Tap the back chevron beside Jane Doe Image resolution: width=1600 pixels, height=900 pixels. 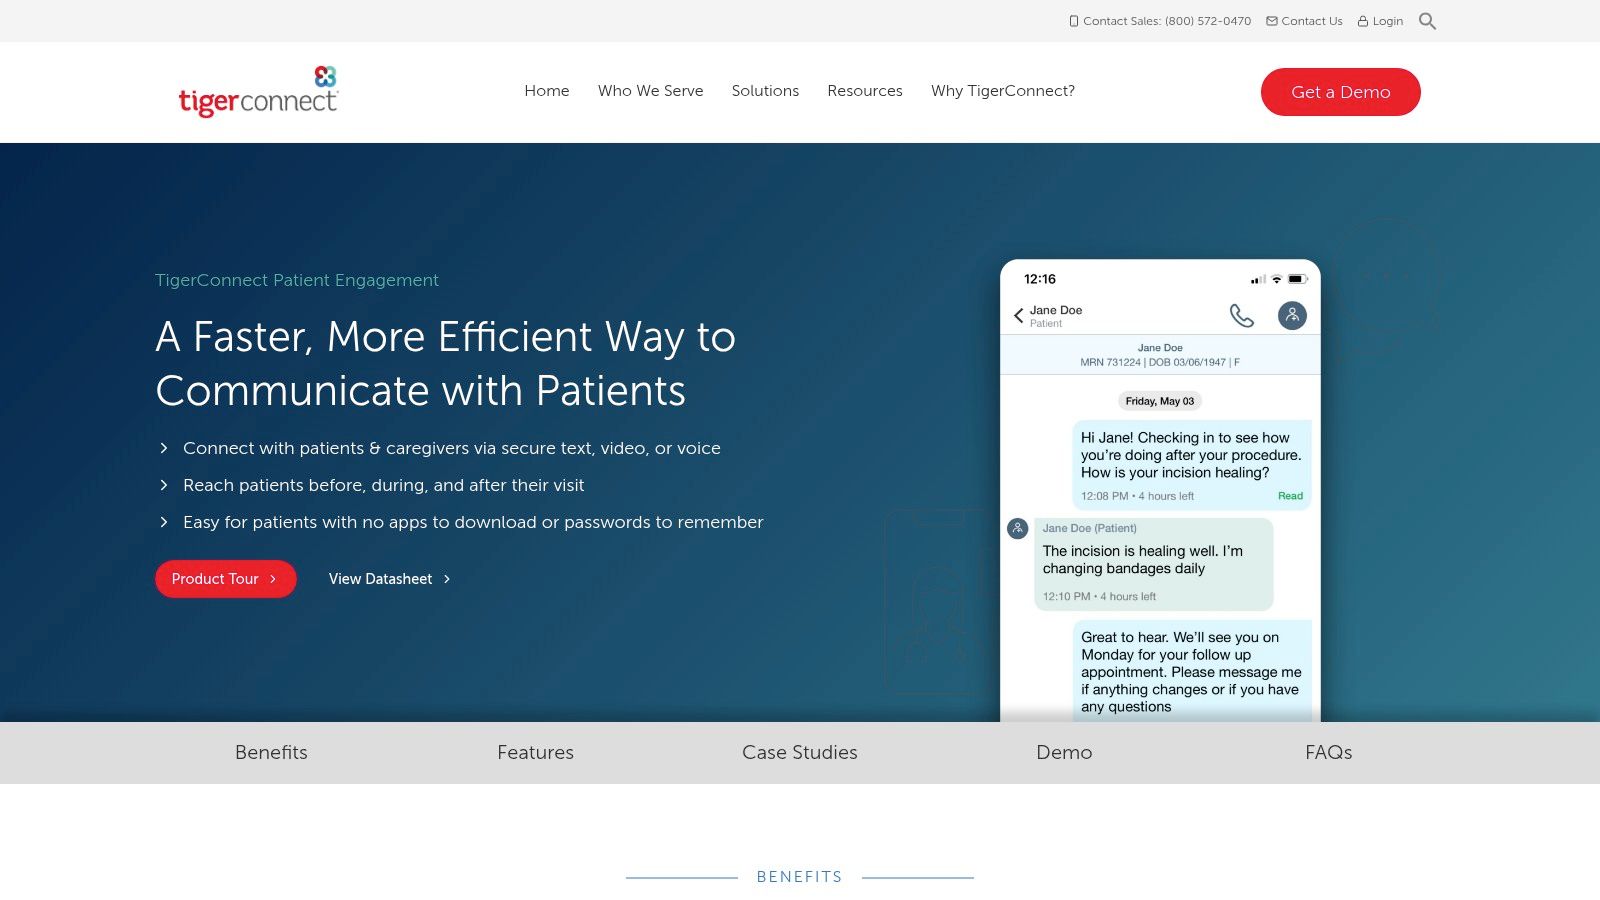[1018, 316]
